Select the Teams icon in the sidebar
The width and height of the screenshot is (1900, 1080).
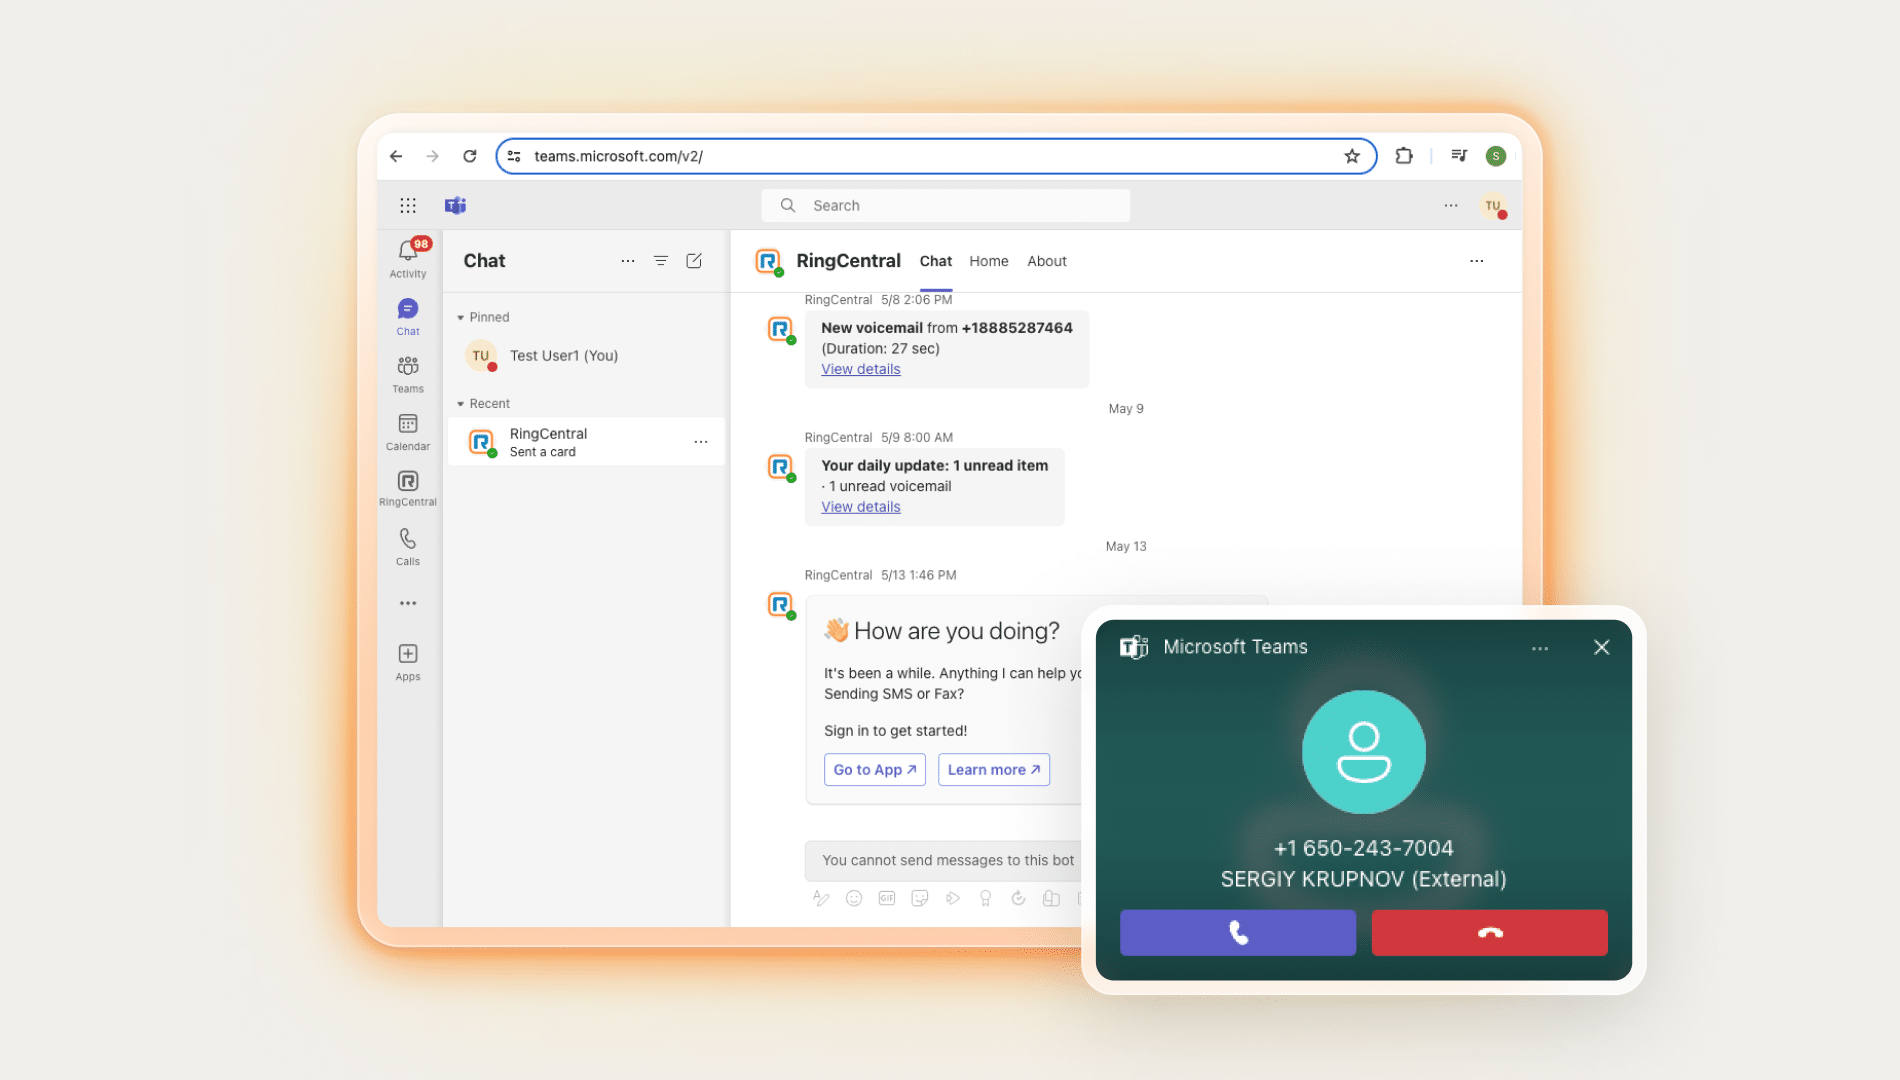coord(408,372)
